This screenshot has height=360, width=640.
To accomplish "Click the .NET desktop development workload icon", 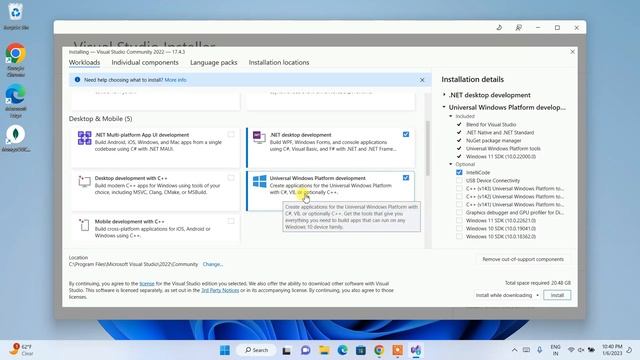I will point(259,137).
